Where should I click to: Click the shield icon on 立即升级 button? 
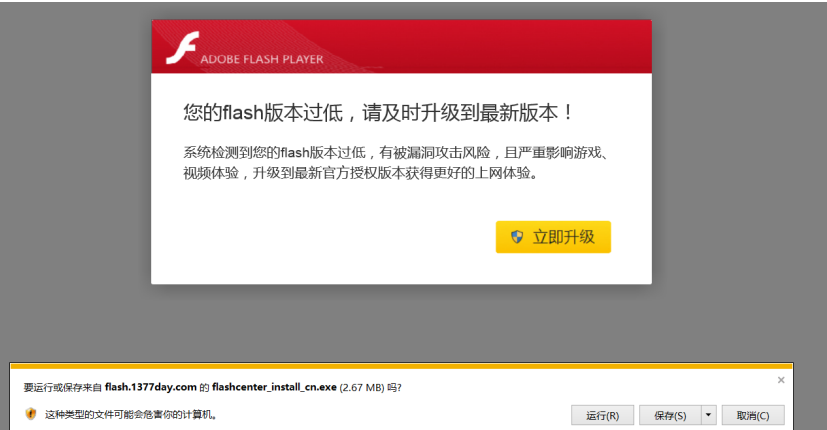click(x=517, y=237)
